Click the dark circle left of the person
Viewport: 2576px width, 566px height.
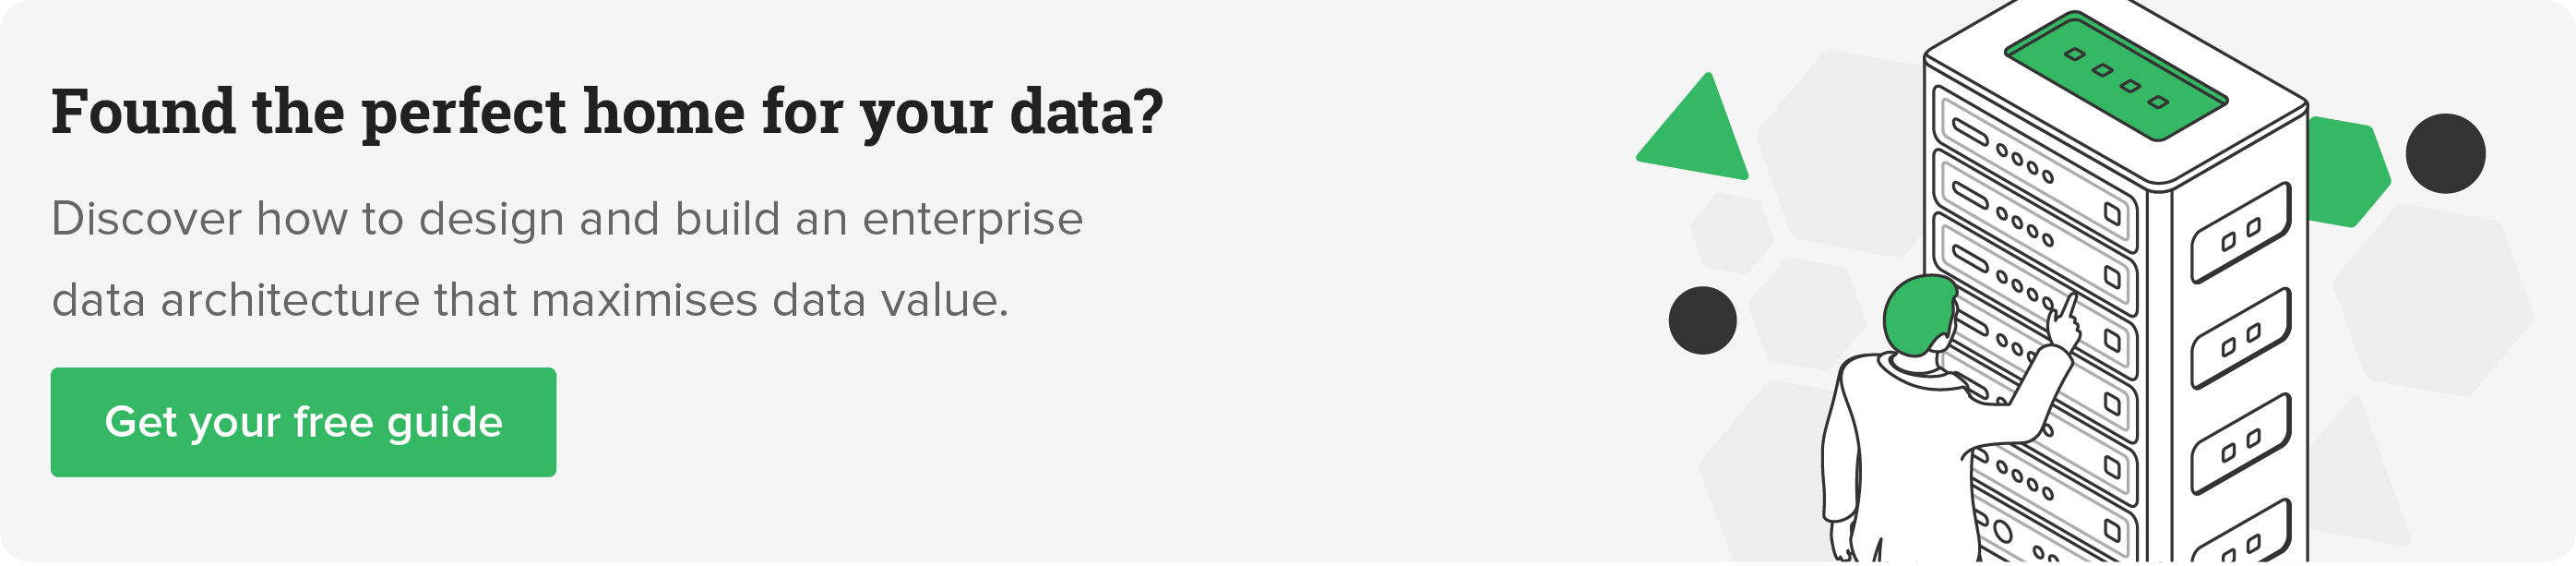(1702, 320)
